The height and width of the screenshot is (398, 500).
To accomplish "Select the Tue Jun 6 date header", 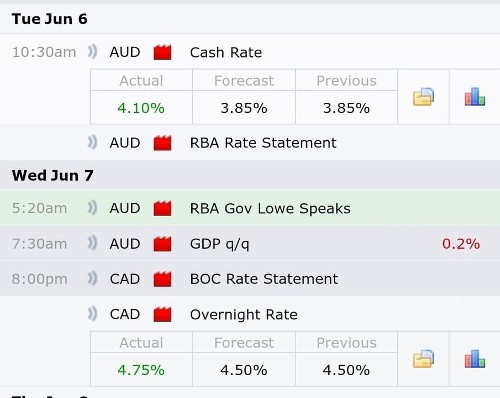I will tap(250, 19).
